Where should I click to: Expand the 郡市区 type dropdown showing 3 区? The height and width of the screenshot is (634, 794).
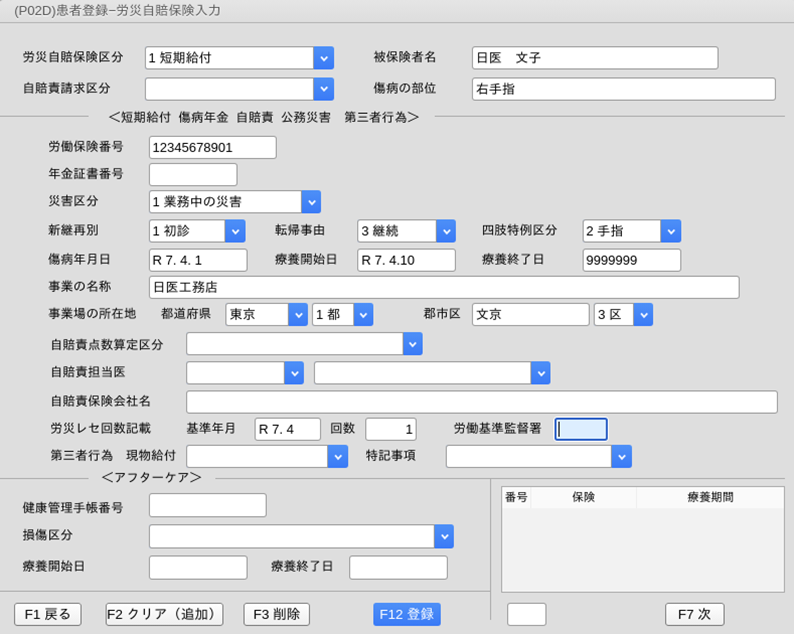point(643,314)
